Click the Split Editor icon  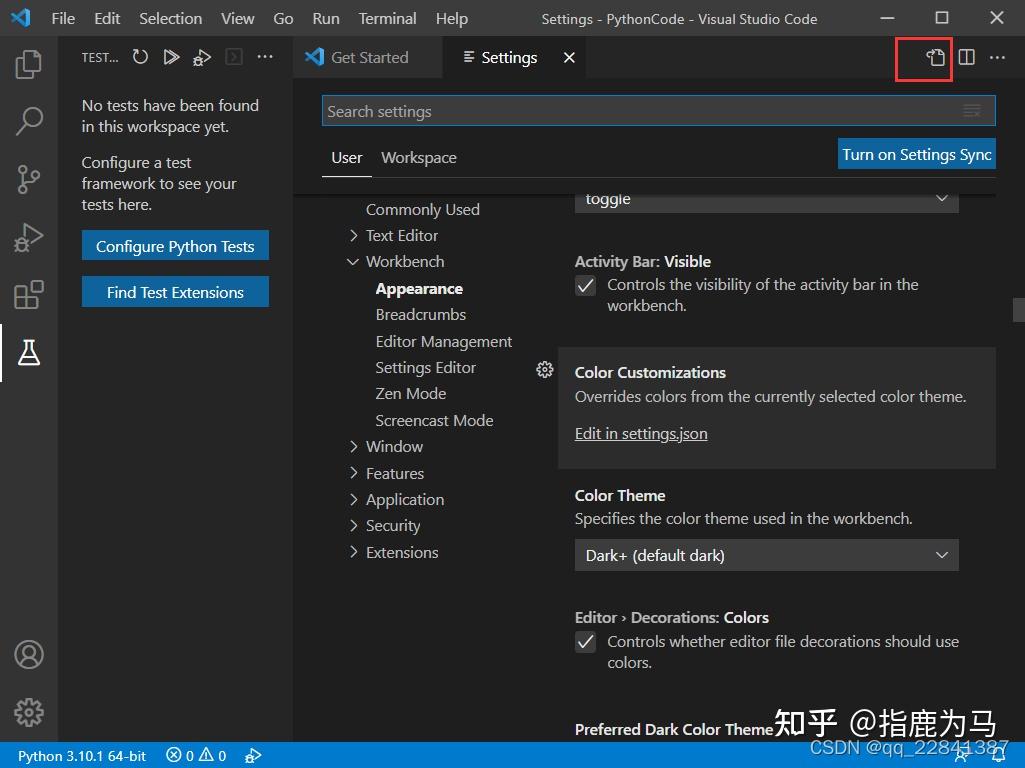(x=966, y=58)
